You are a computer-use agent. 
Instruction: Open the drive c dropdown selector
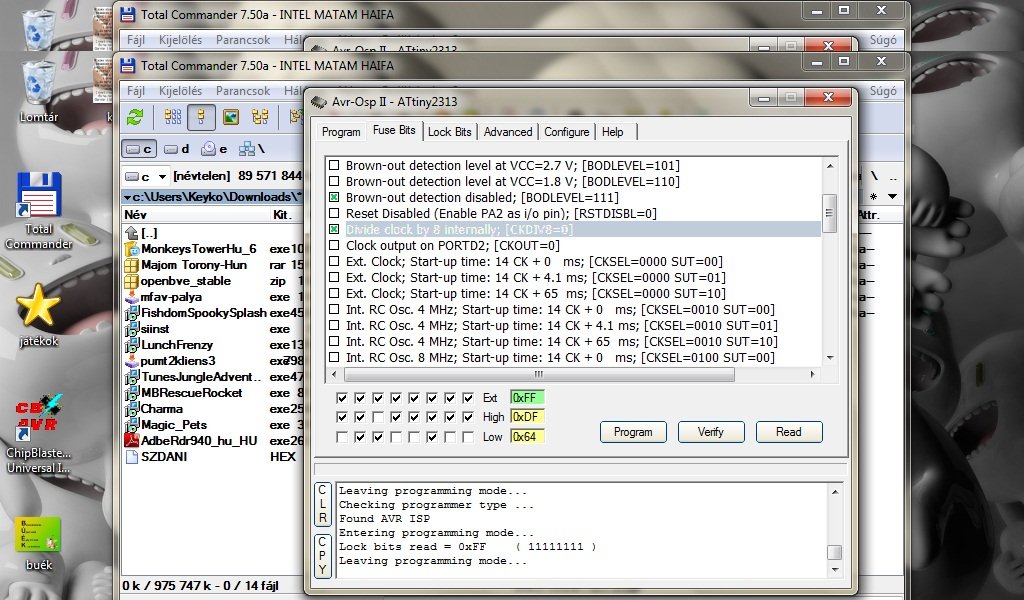tap(162, 176)
